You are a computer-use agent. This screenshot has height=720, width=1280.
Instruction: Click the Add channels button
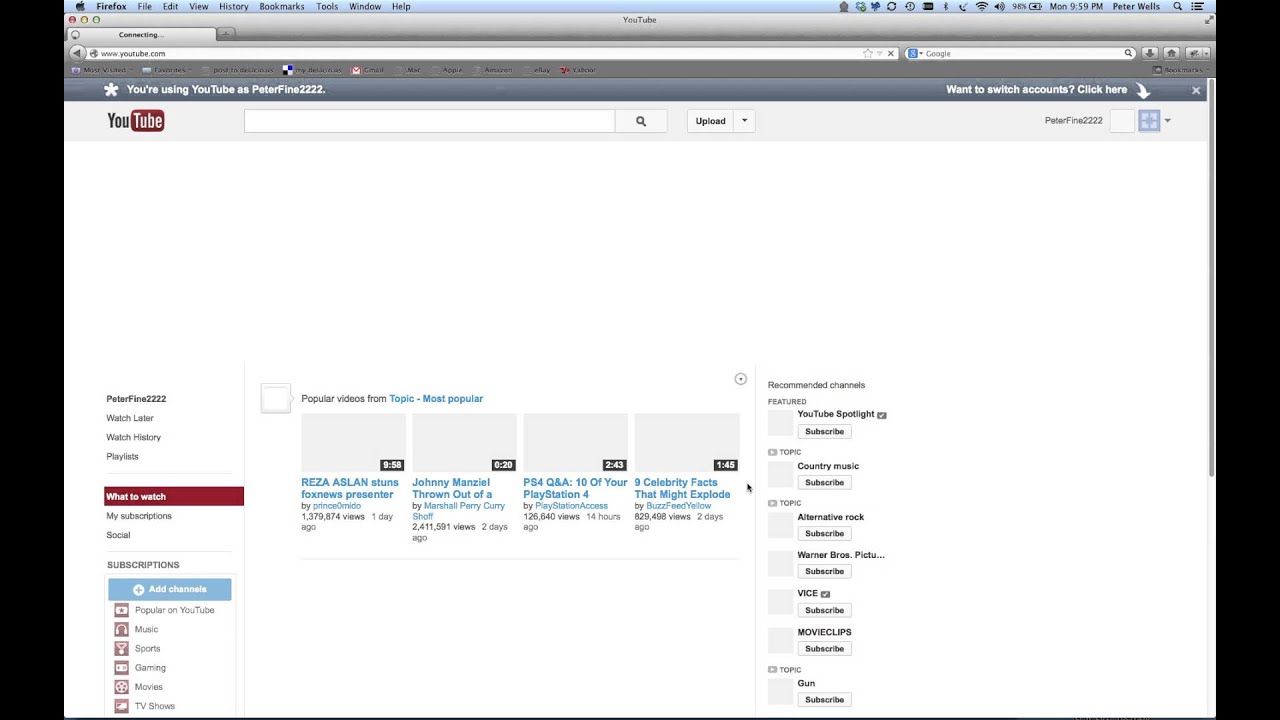coord(170,589)
